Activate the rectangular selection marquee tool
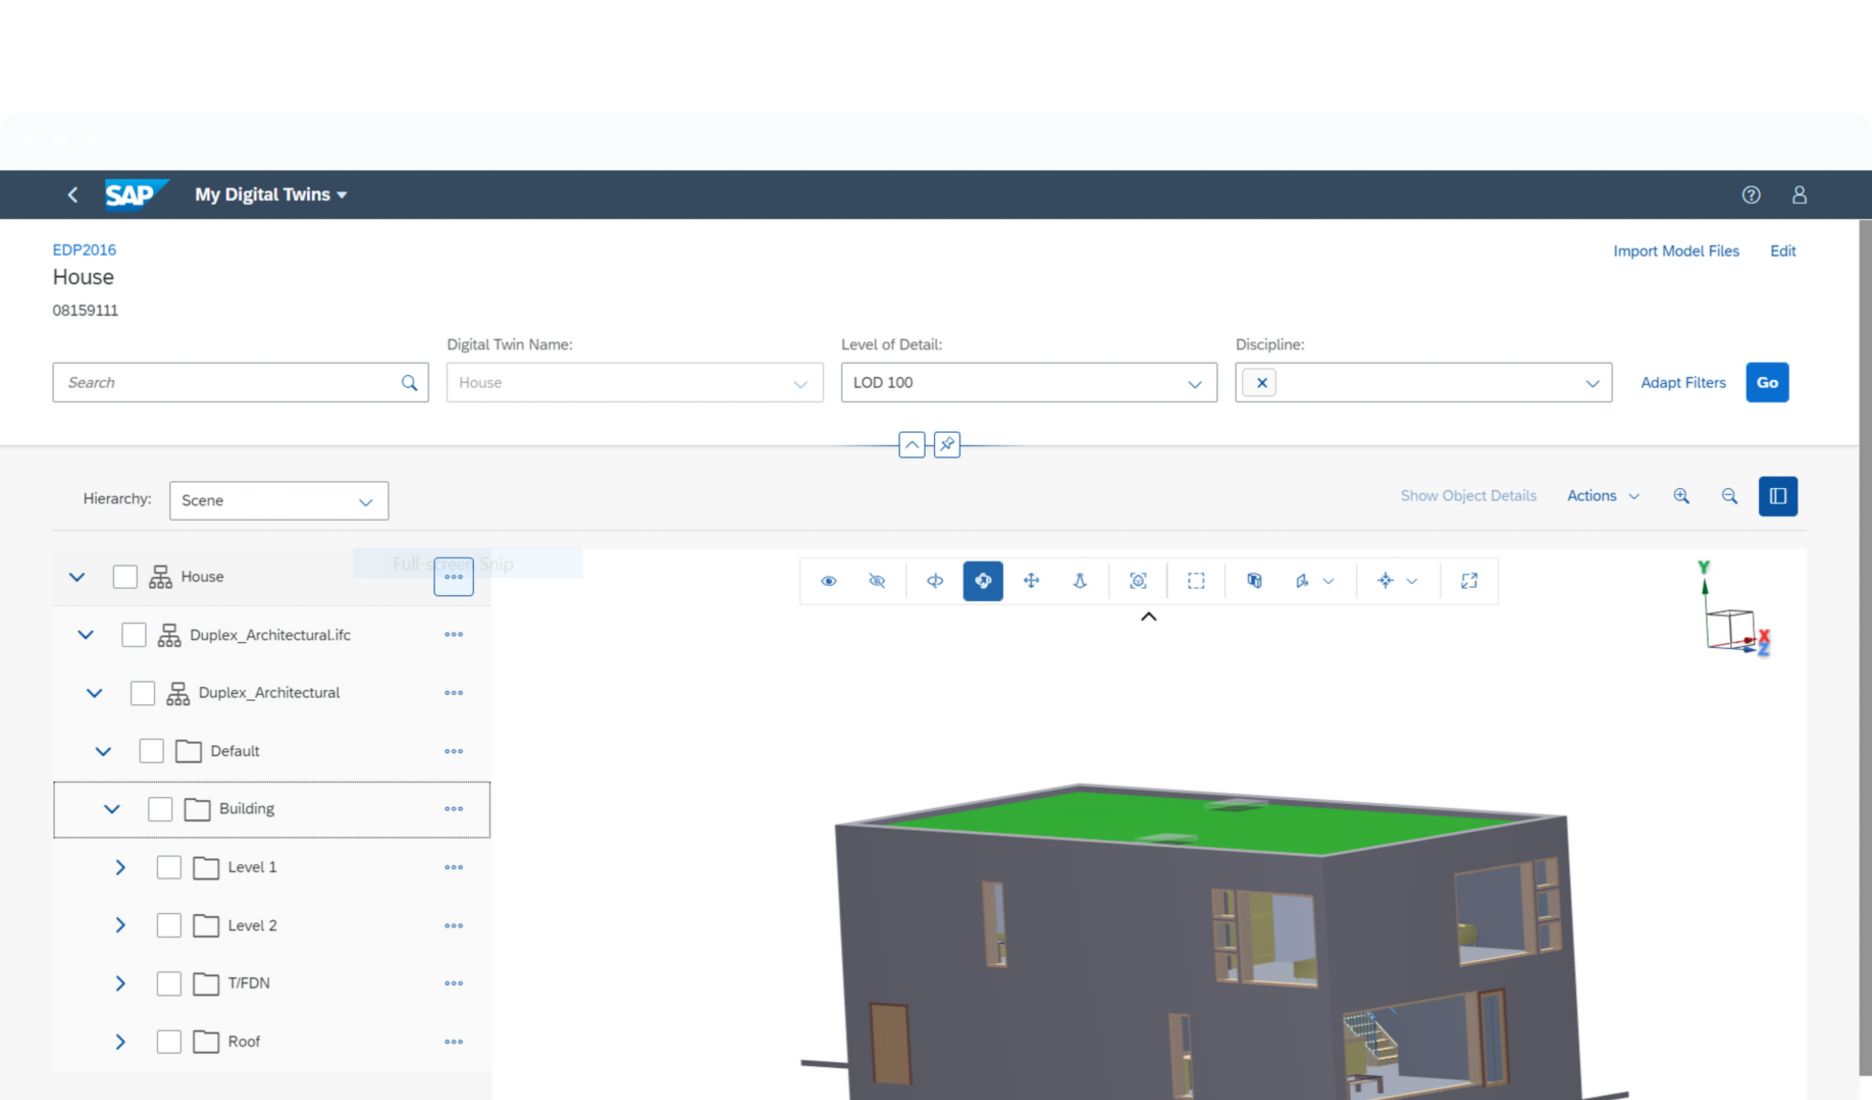This screenshot has height=1100, width=1872. click(1196, 580)
